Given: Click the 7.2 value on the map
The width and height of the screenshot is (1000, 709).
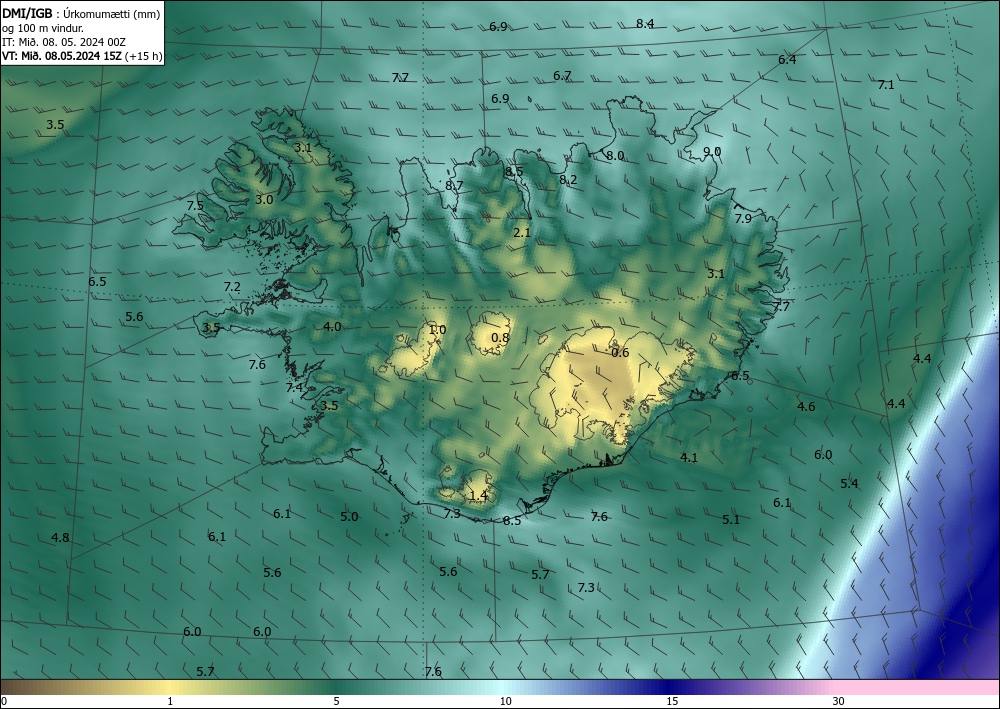Looking at the screenshot, I should pos(232,287).
